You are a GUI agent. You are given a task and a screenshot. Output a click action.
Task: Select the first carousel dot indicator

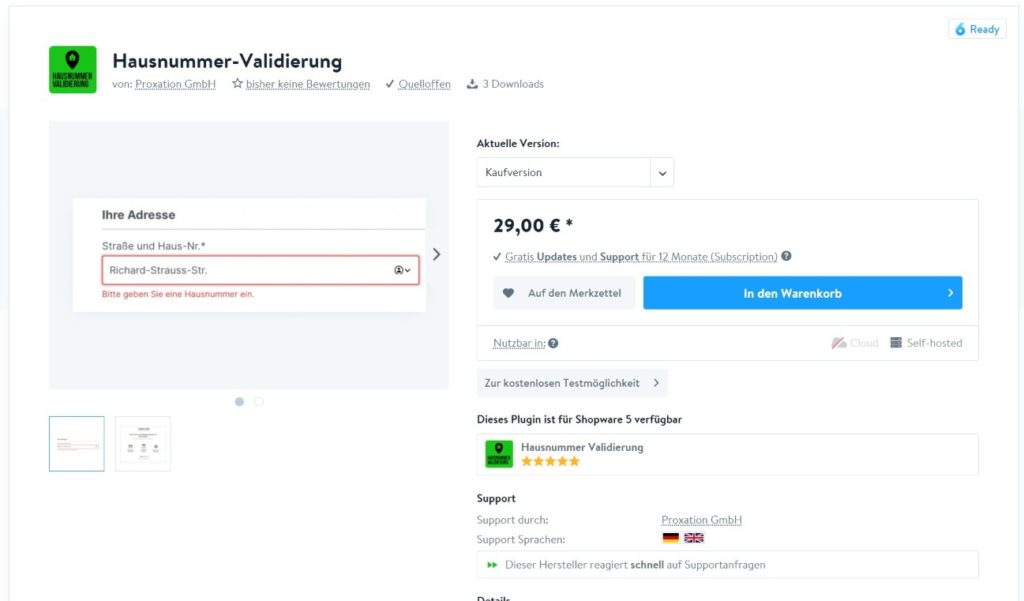point(239,402)
